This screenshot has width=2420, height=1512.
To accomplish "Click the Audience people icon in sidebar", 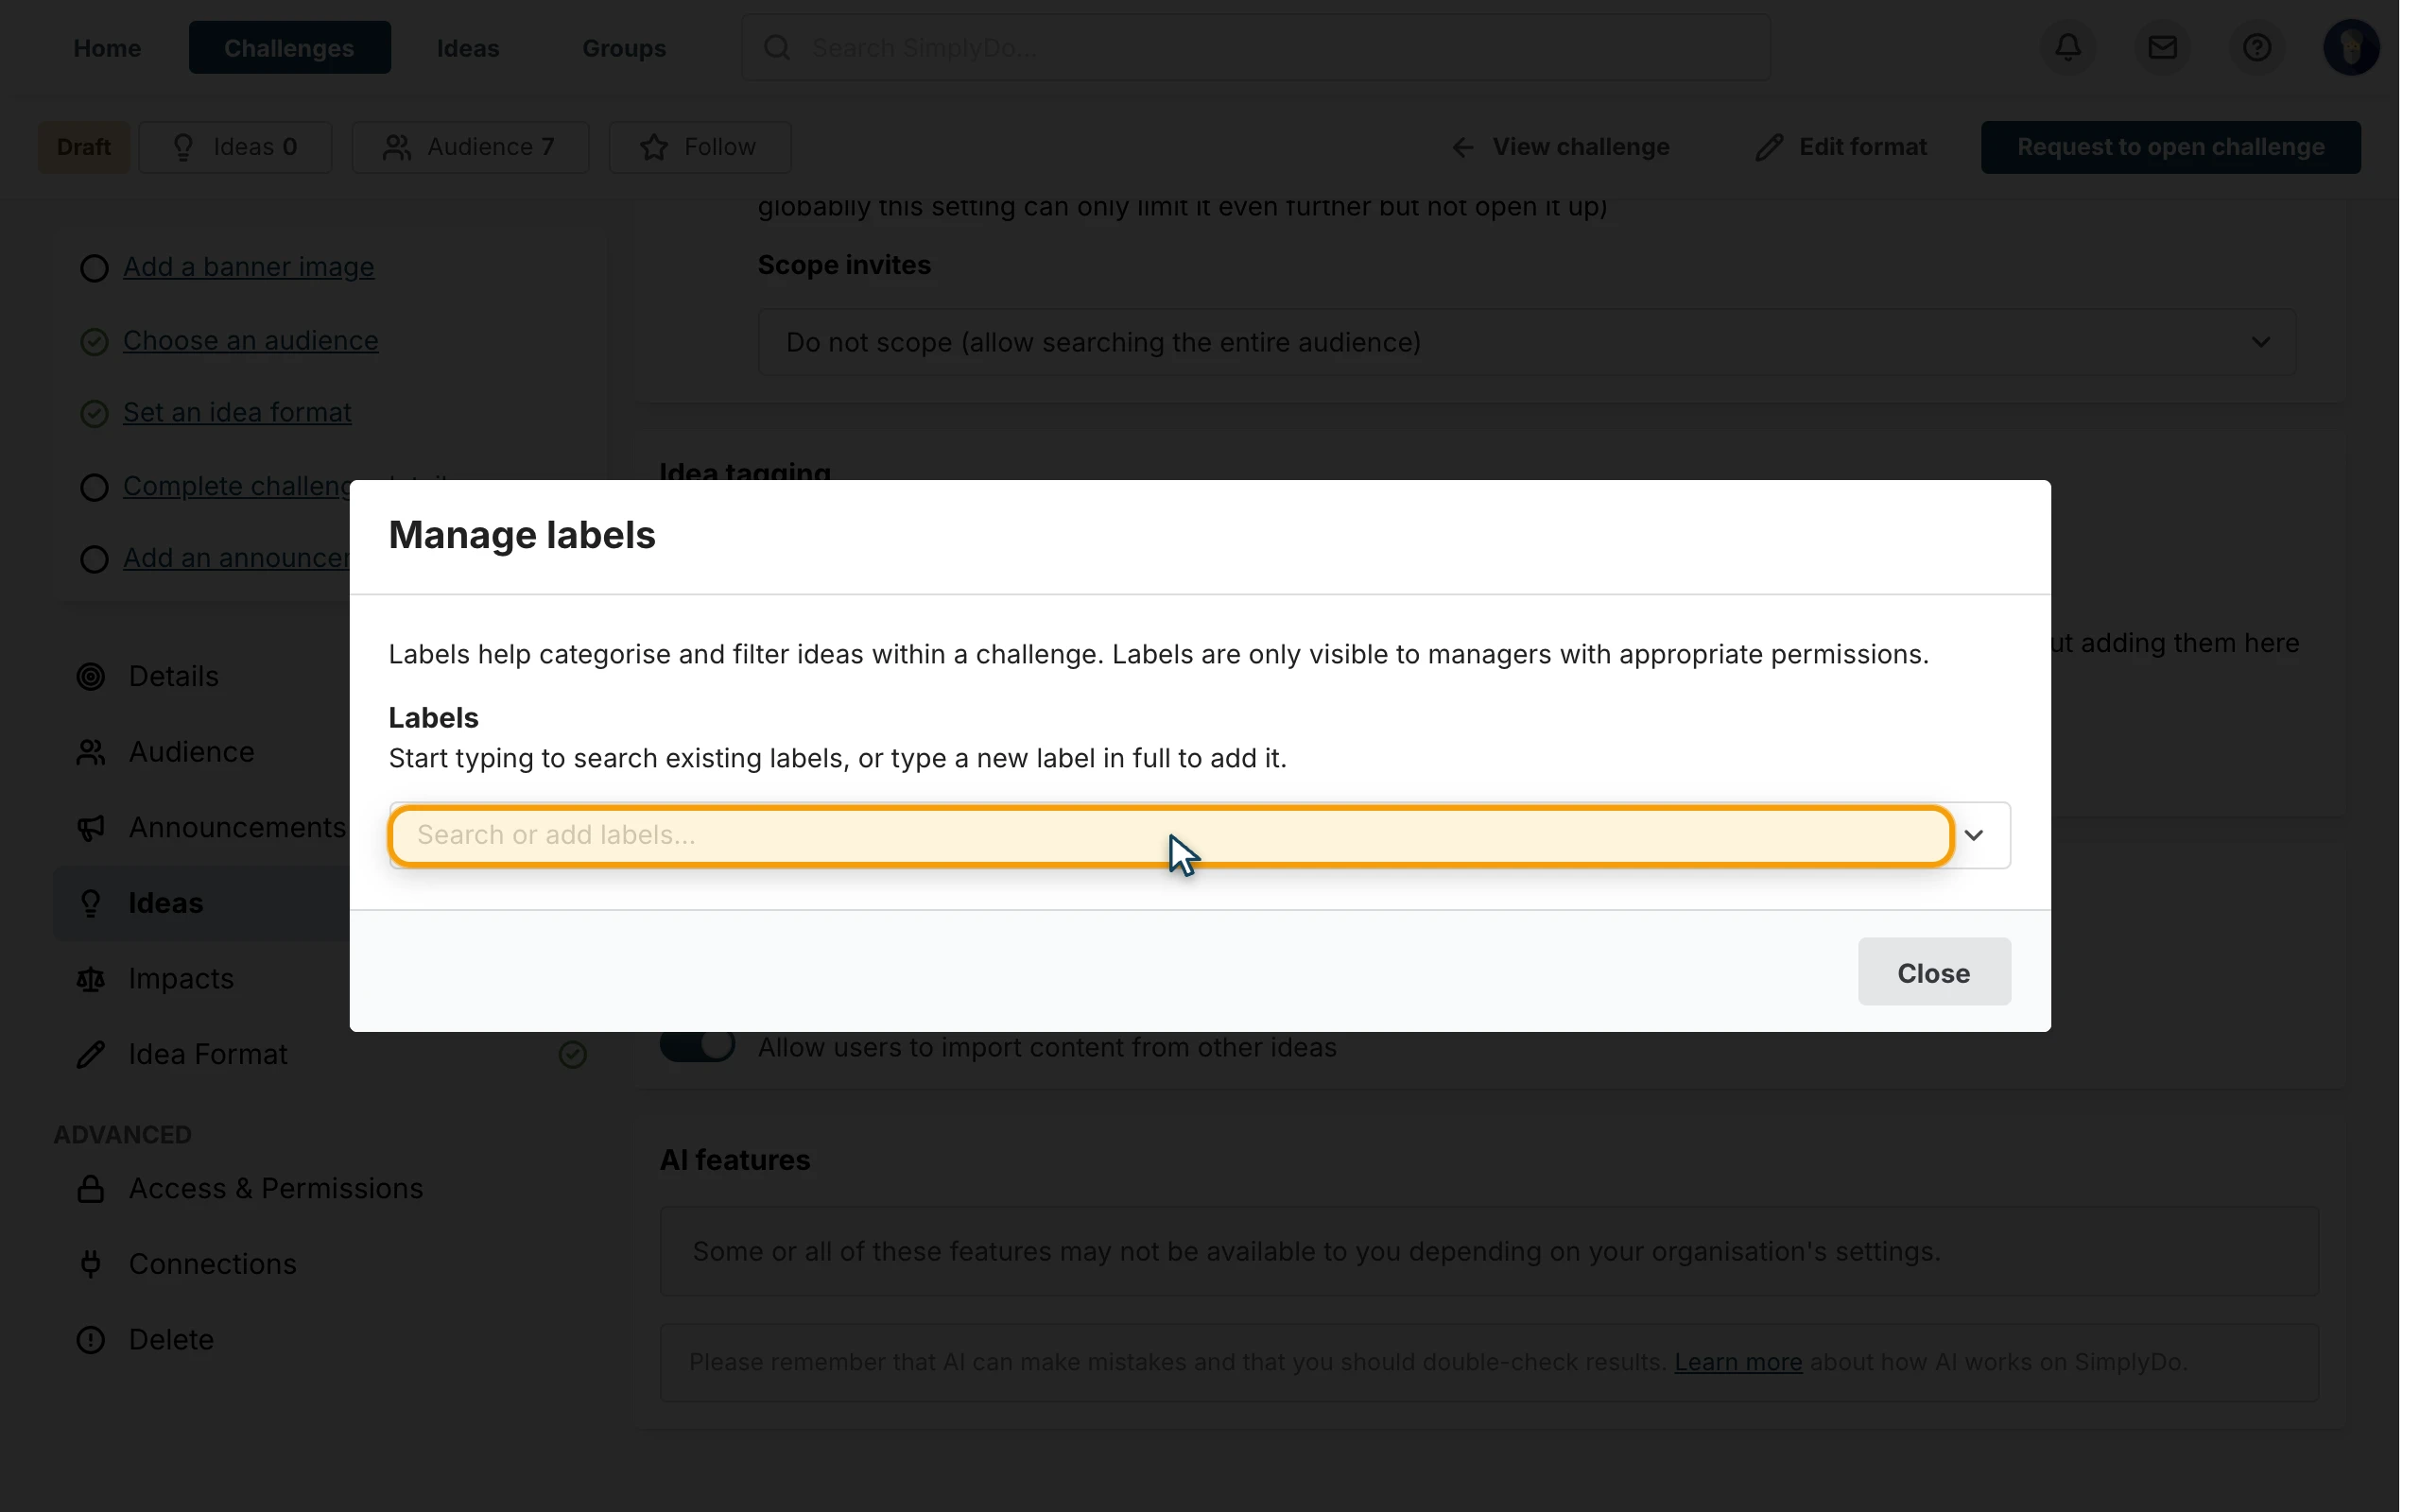I will 91,752.
